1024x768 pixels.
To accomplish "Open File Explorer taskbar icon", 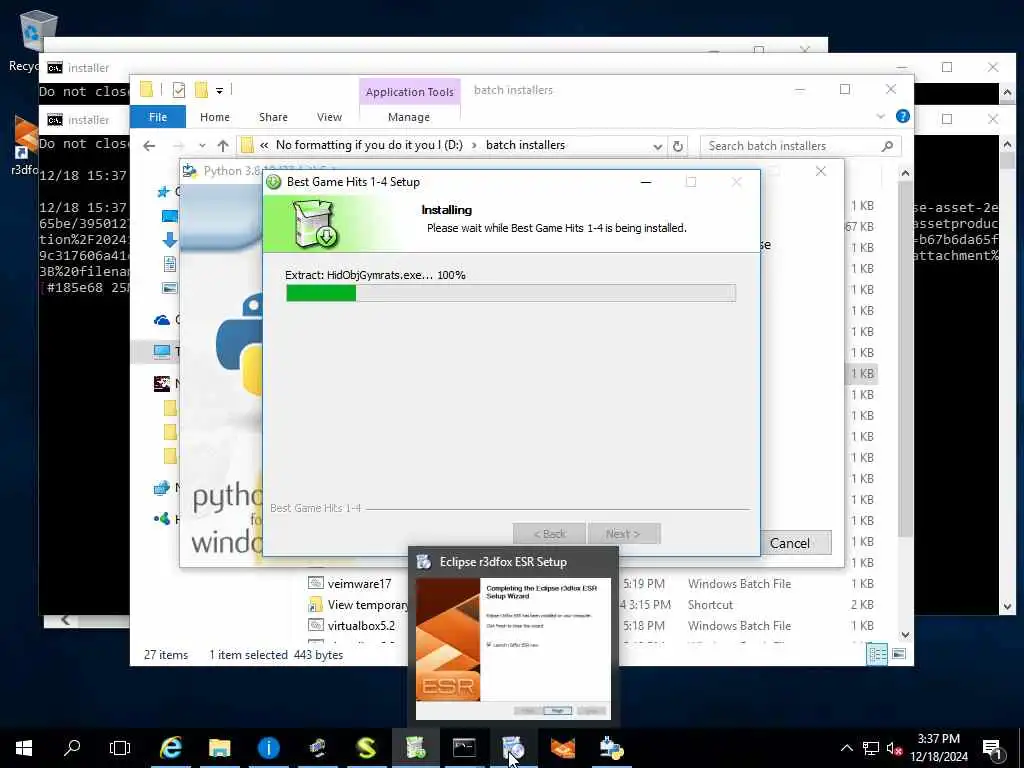I will (x=219, y=748).
